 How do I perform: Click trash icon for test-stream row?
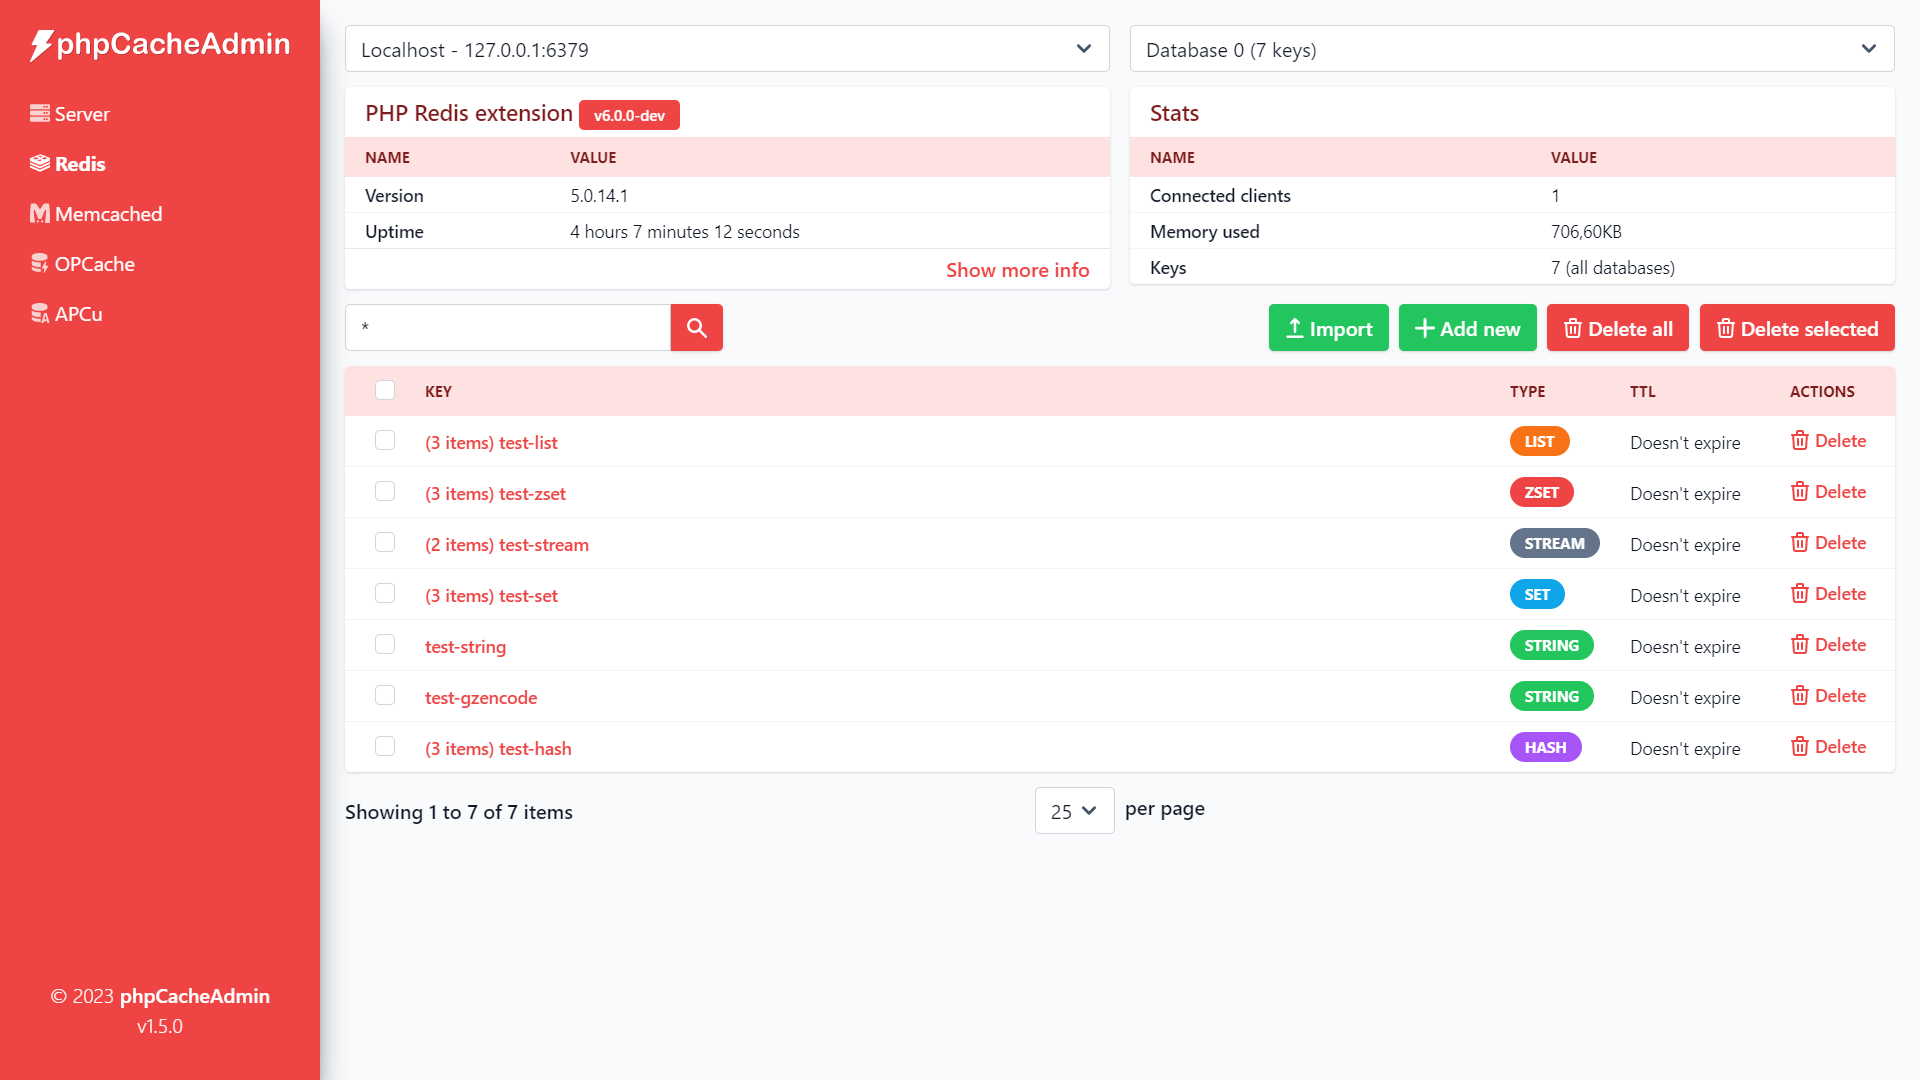(1799, 543)
